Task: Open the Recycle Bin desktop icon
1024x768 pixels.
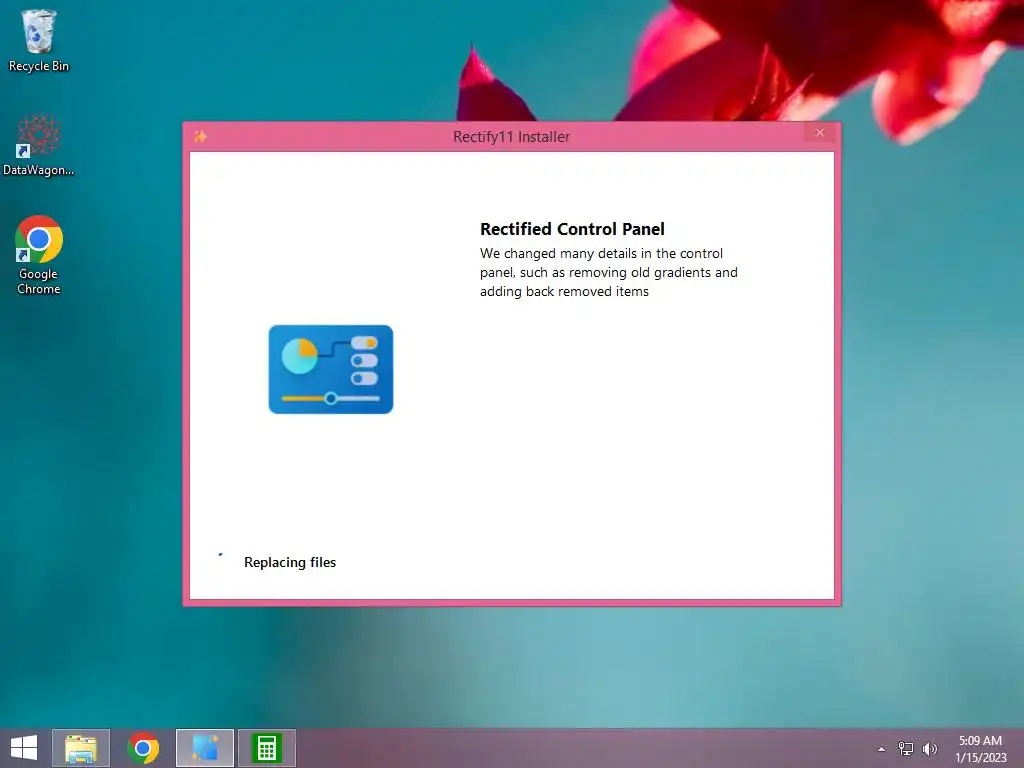Action: pyautogui.click(x=39, y=40)
